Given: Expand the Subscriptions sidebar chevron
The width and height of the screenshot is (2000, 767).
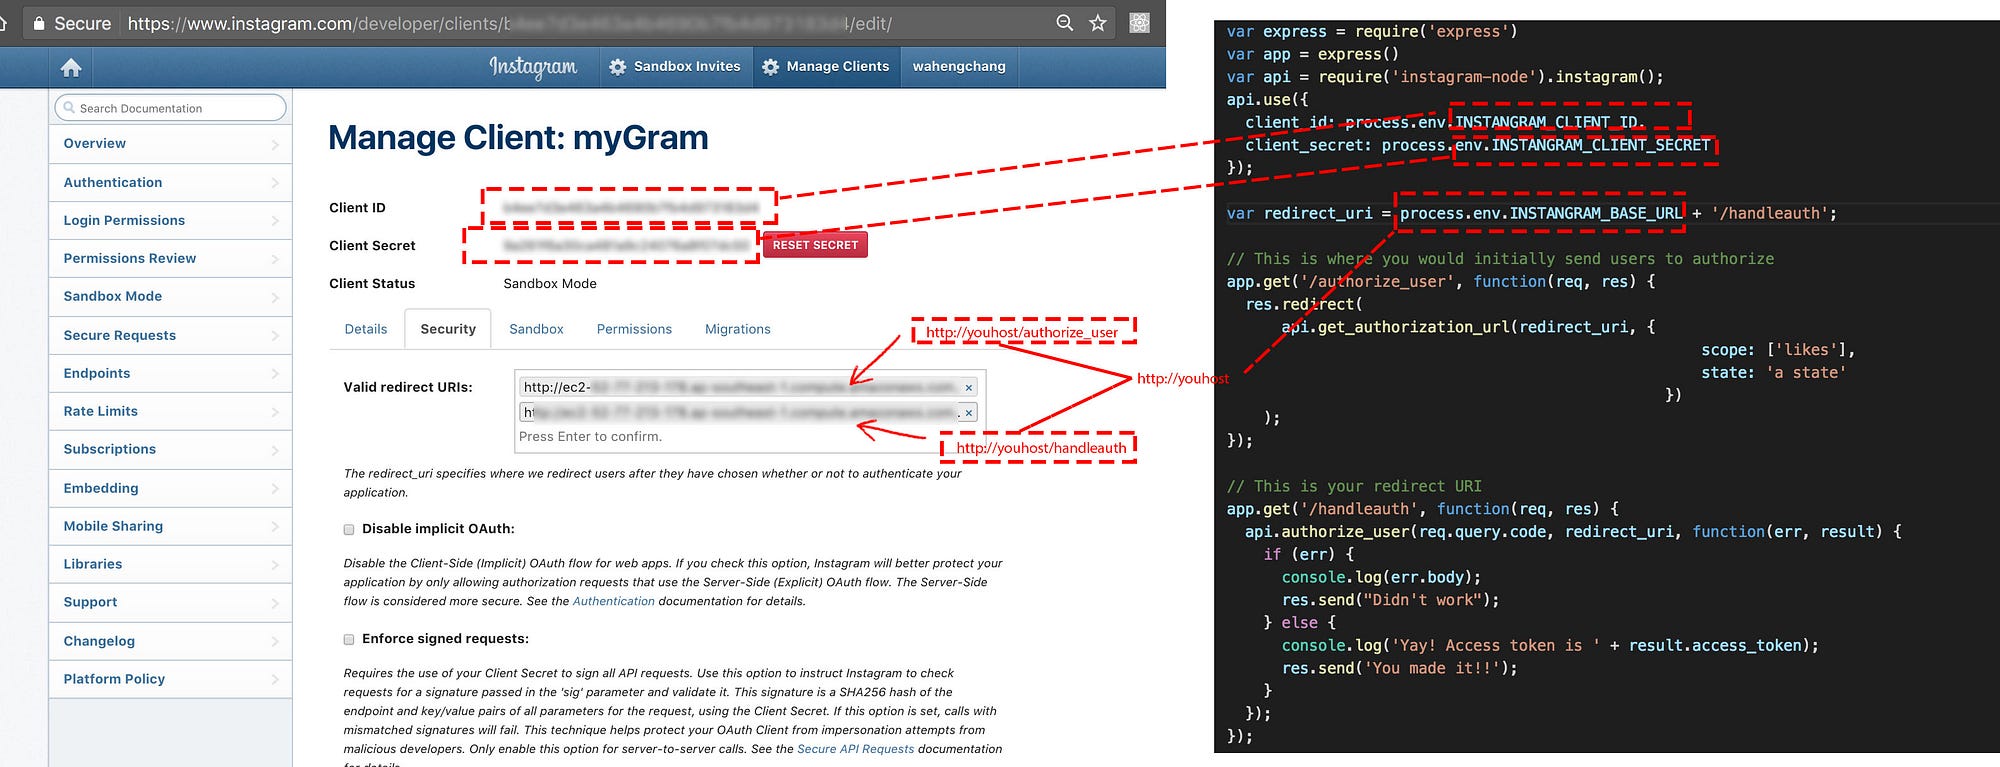Looking at the screenshot, I should pyautogui.click(x=275, y=450).
